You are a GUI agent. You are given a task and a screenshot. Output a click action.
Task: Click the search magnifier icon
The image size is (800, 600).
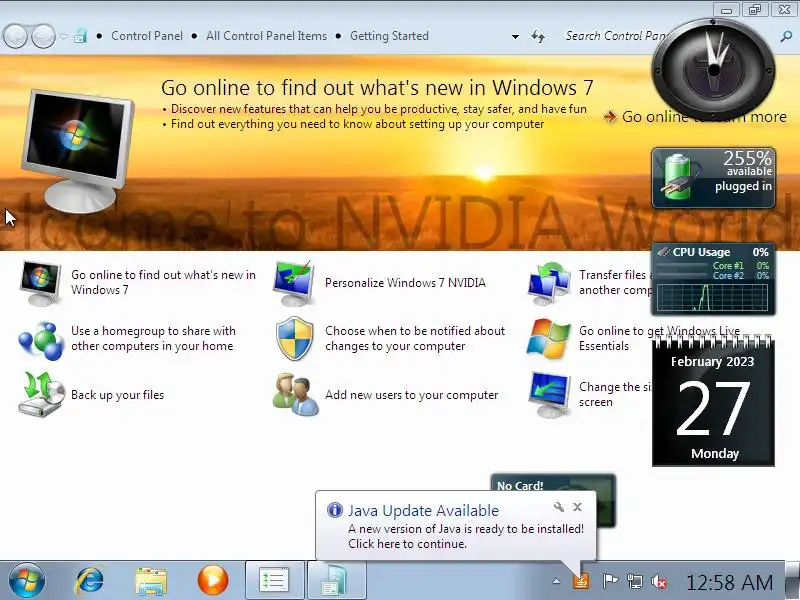[786, 36]
